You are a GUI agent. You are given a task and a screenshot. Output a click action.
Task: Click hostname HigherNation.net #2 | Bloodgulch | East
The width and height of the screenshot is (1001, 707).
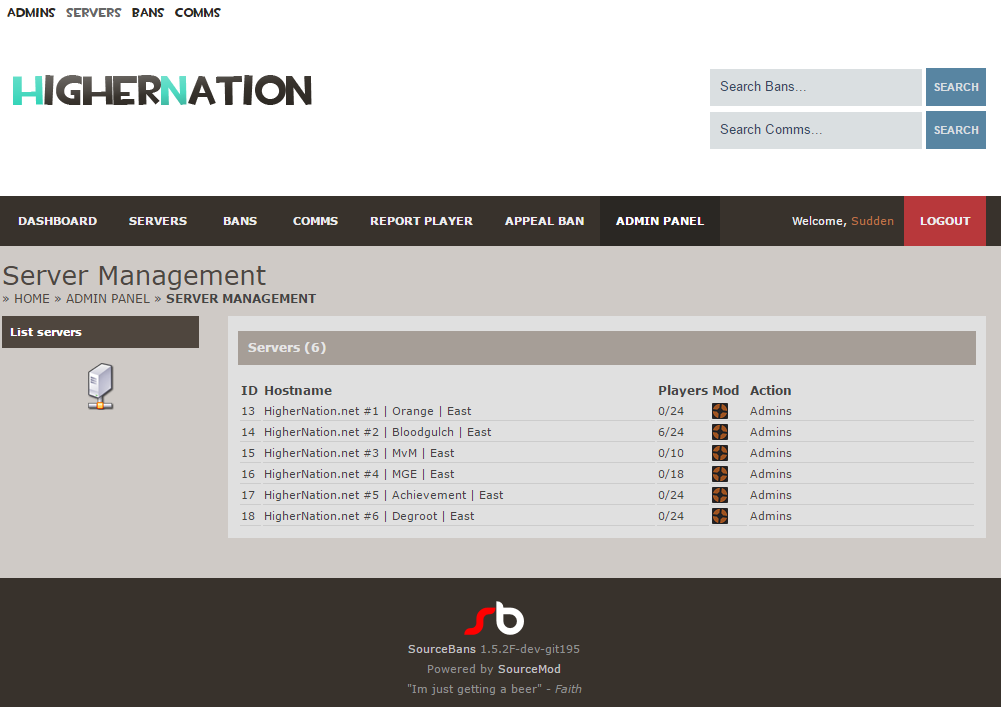click(x=377, y=432)
